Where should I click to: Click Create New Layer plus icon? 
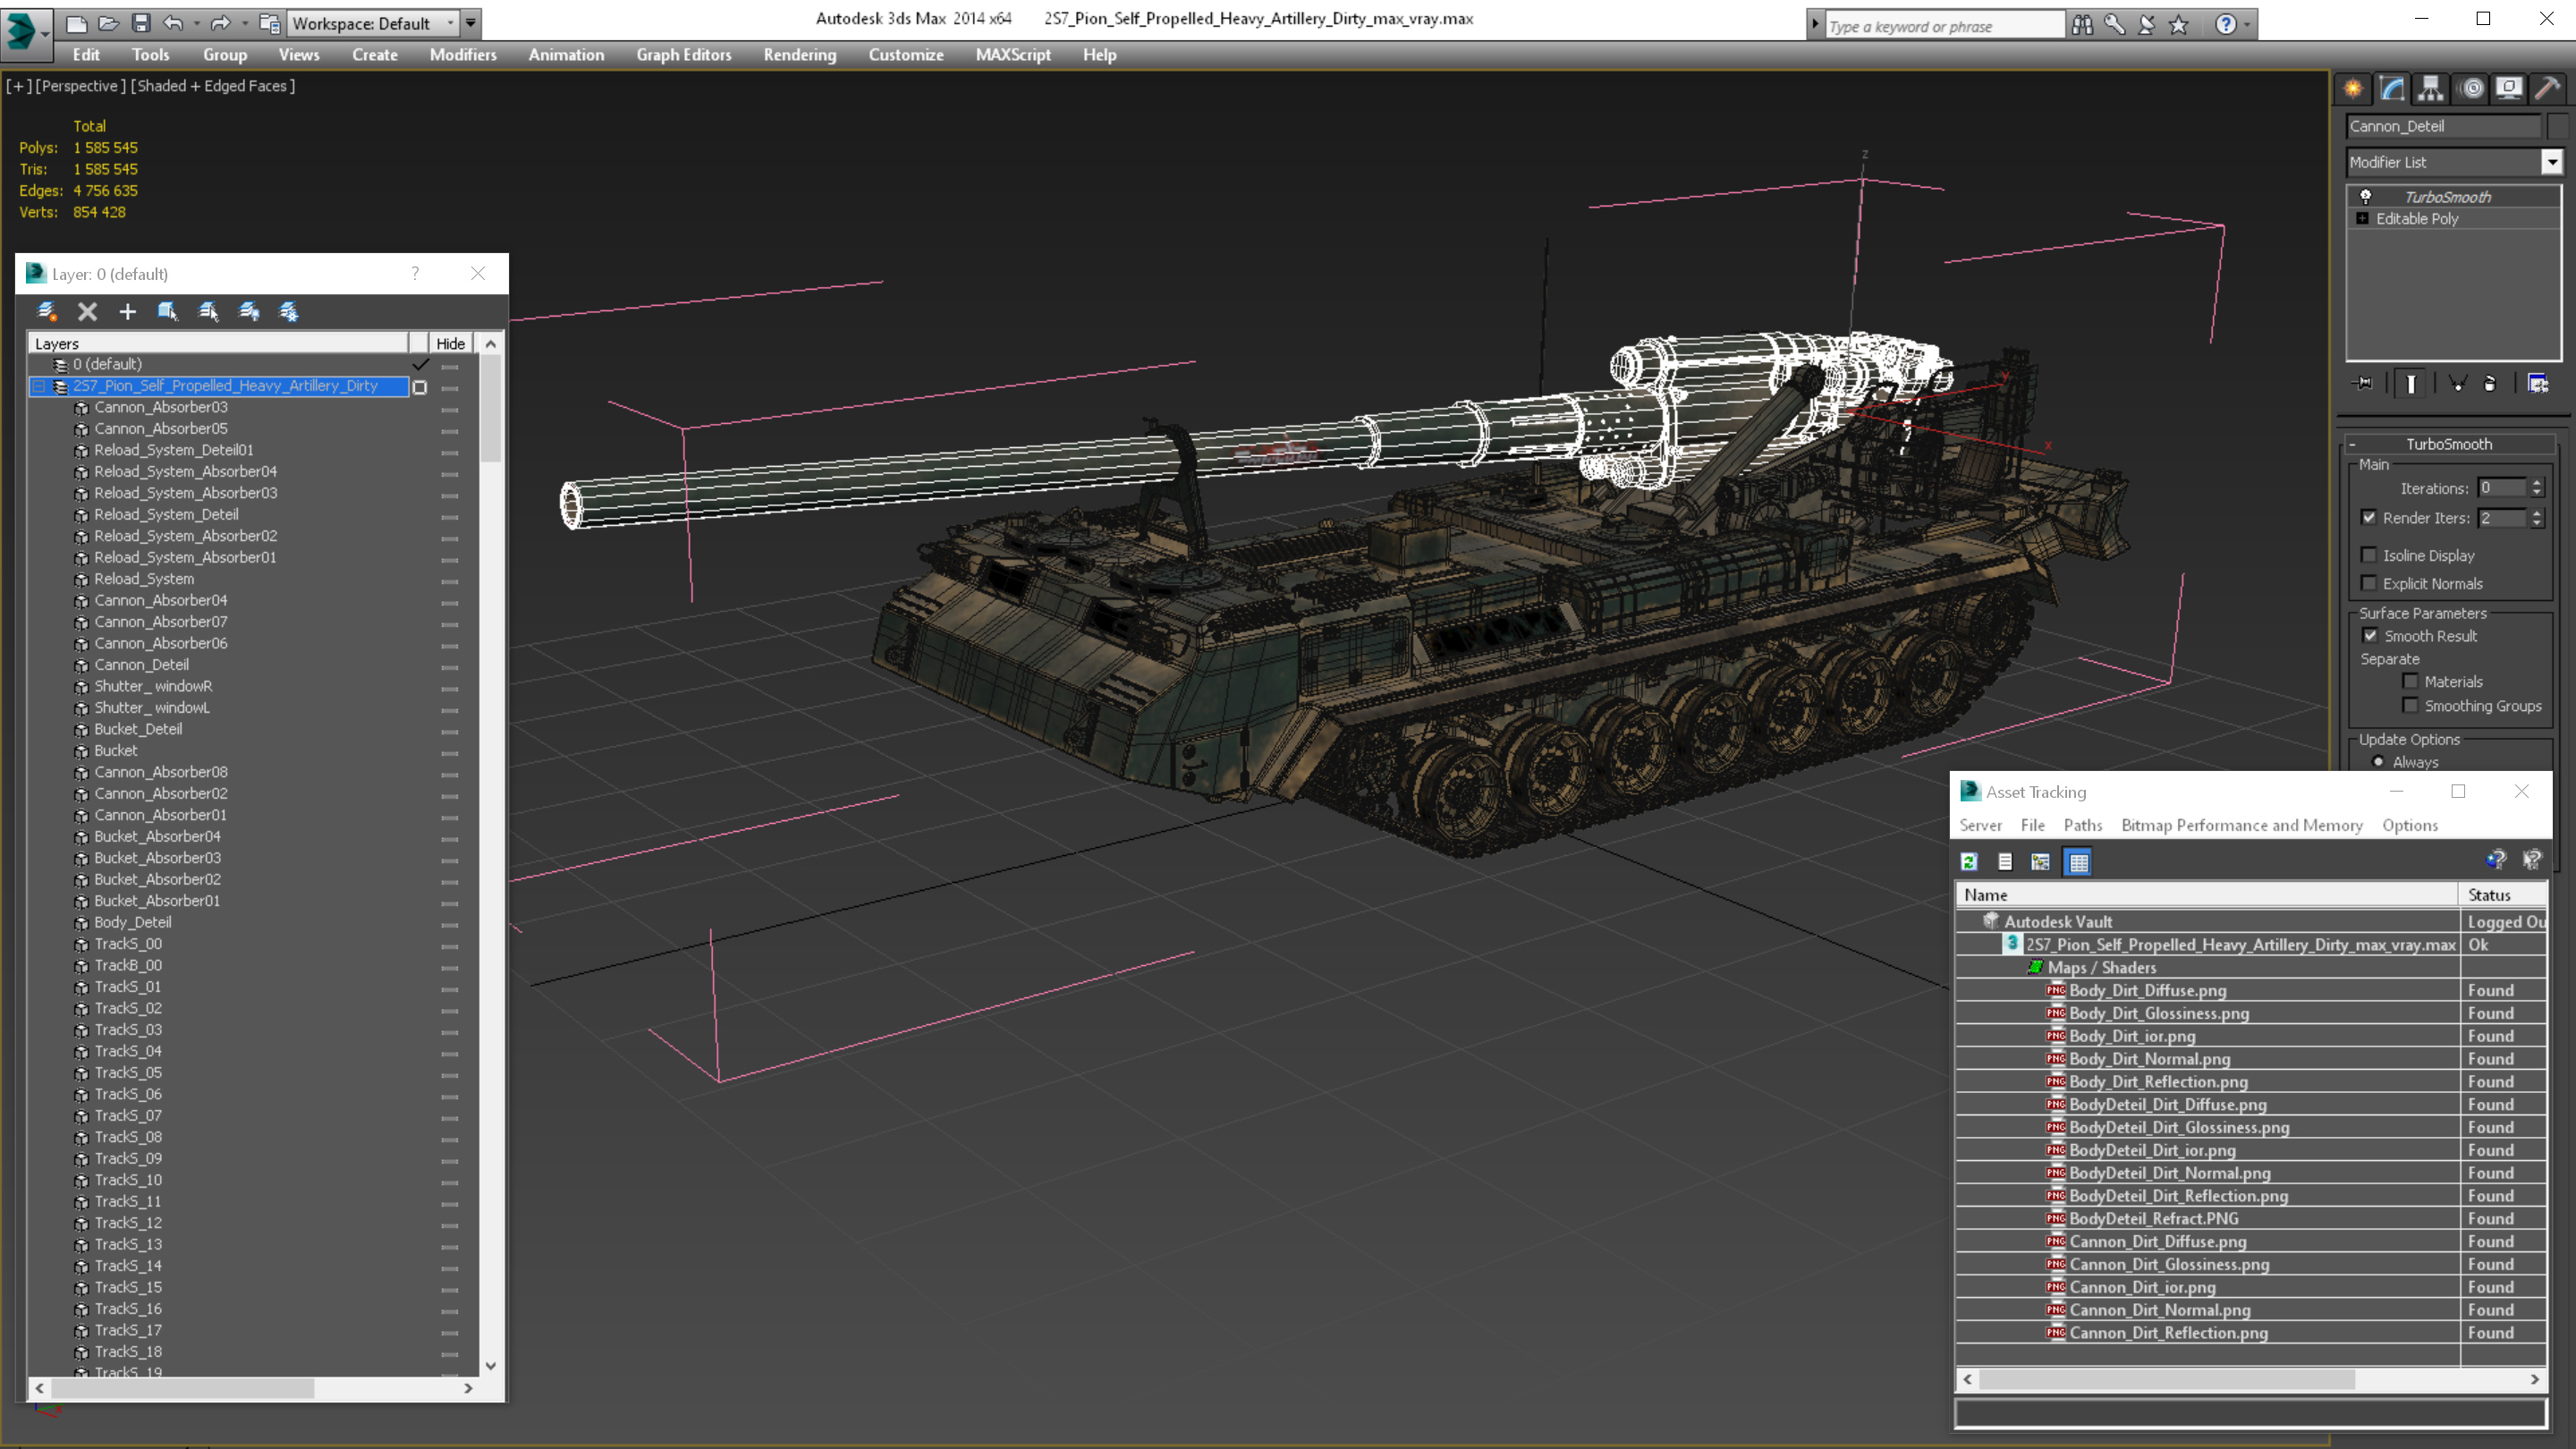pyautogui.click(x=127, y=312)
